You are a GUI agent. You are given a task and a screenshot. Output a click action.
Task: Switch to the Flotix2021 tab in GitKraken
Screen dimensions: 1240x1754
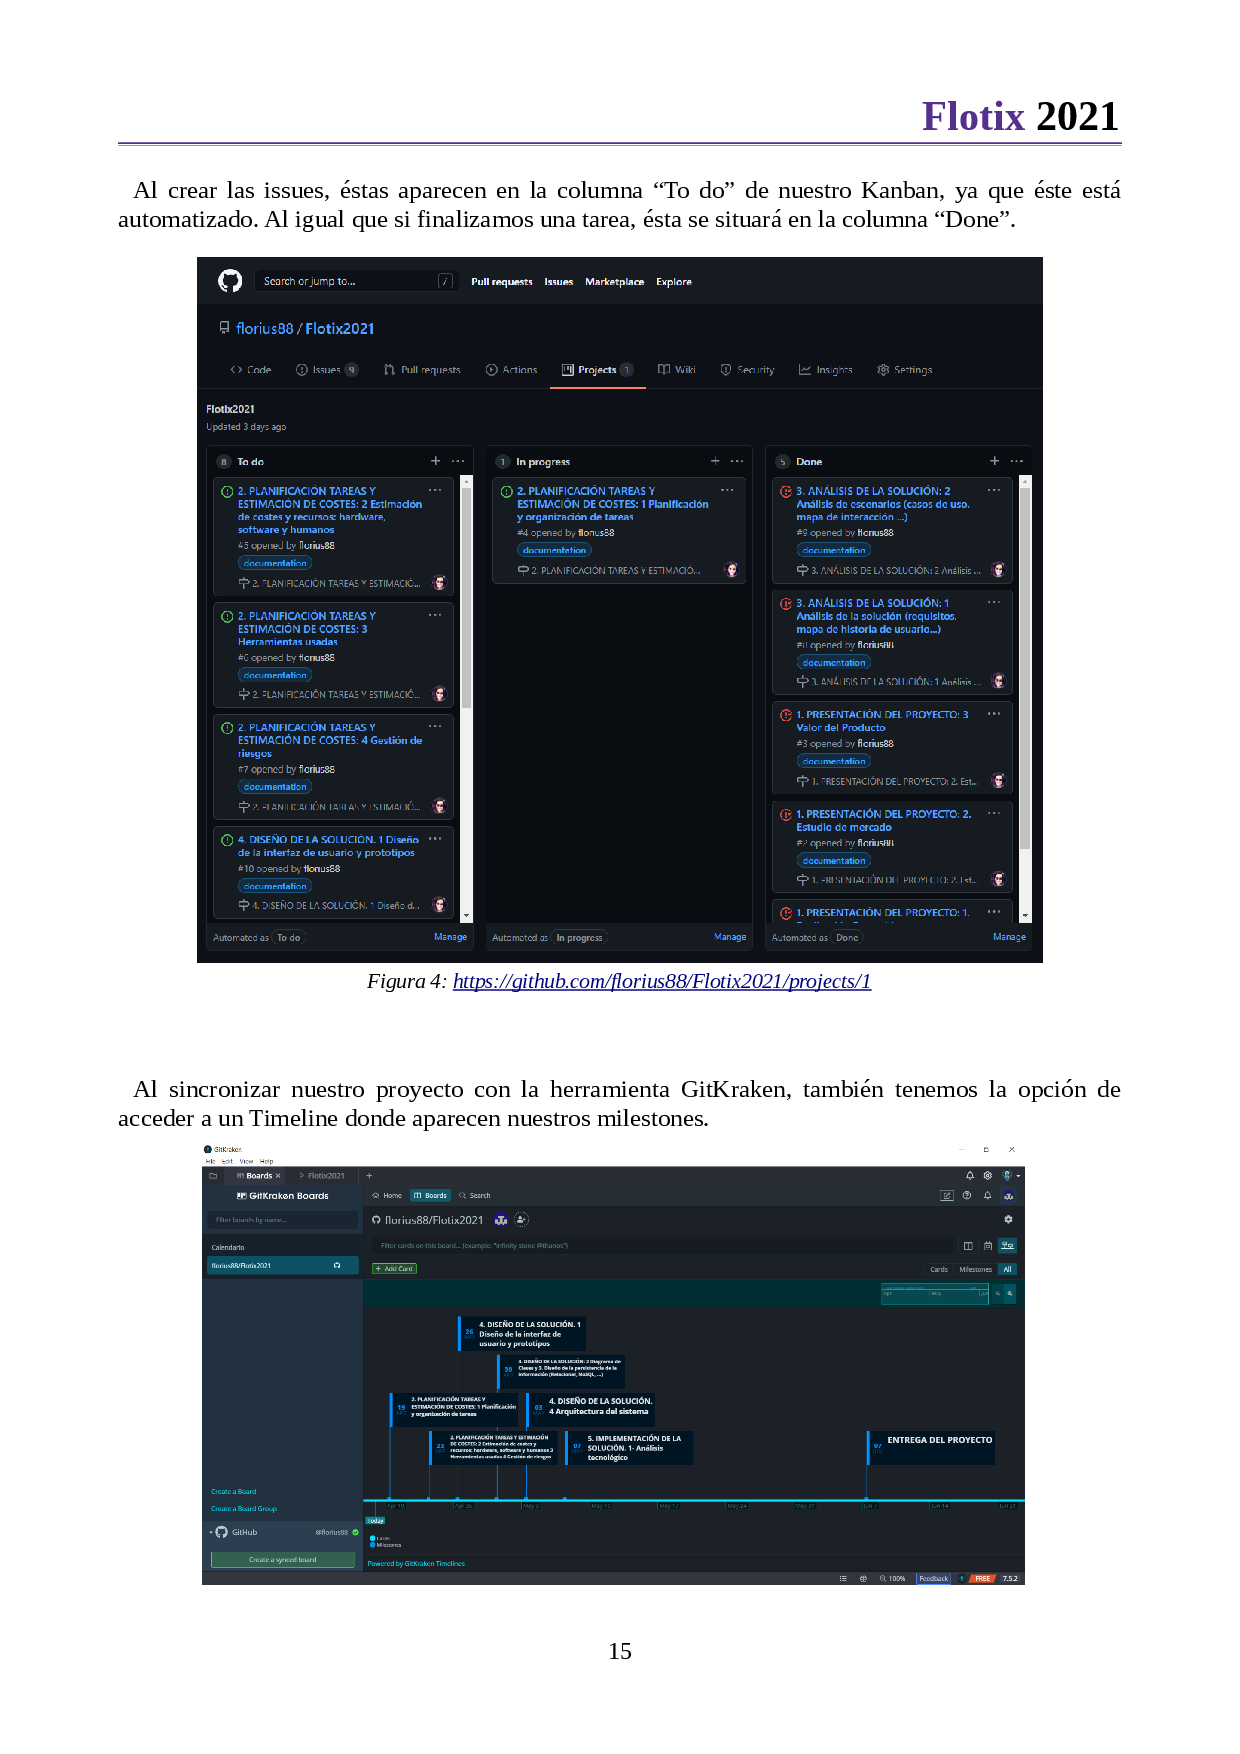[322, 1176]
